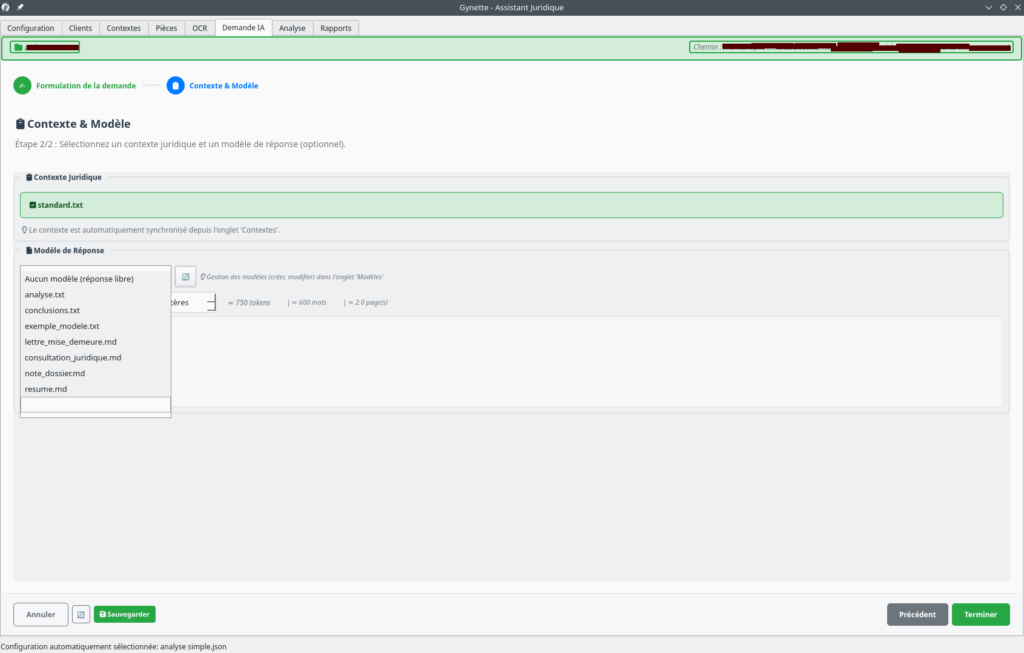Open the Rapports tab

coord(336,28)
